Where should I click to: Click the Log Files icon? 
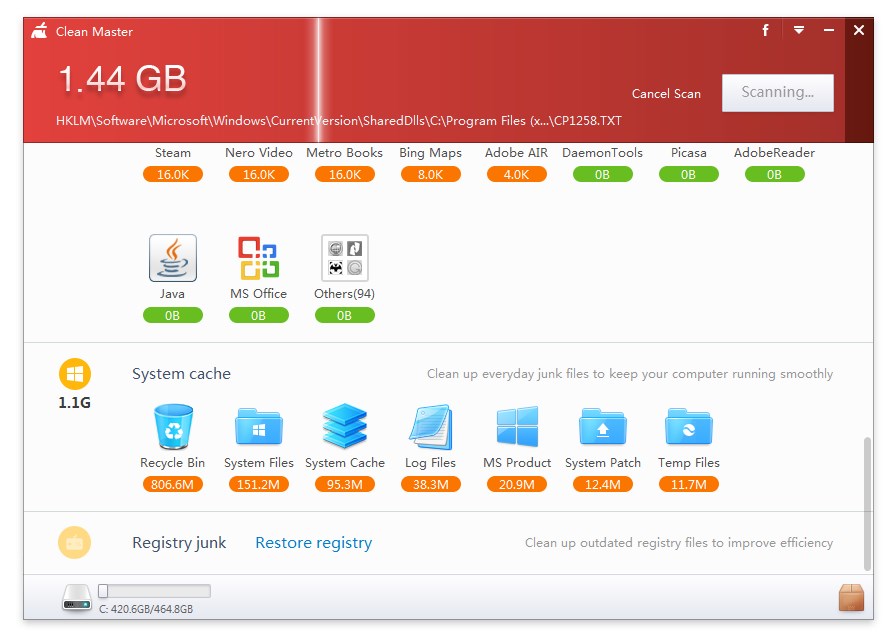coord(431,427)
